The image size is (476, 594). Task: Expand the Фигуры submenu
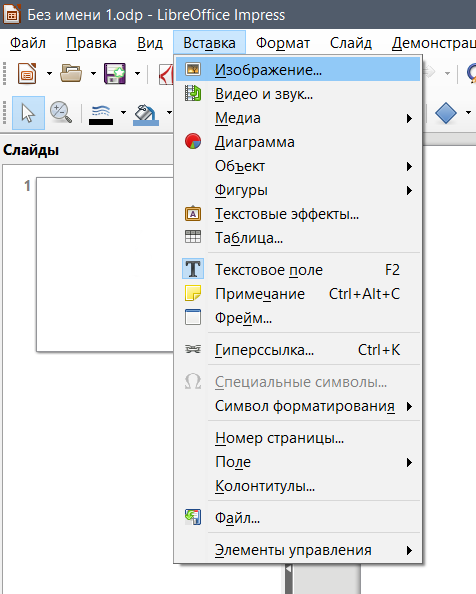298,190
